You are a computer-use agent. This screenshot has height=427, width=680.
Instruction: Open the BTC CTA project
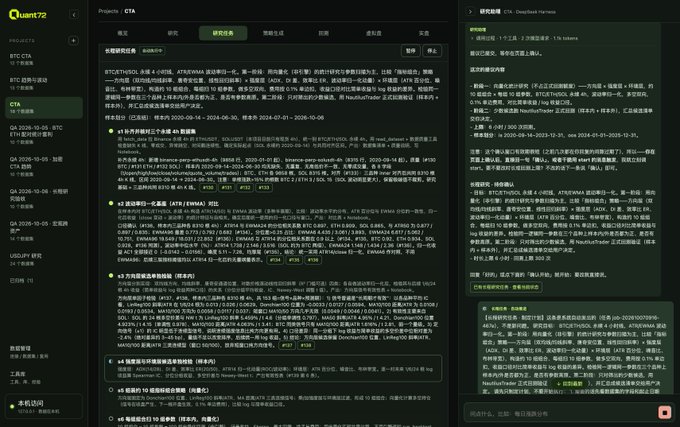(43, 59)
